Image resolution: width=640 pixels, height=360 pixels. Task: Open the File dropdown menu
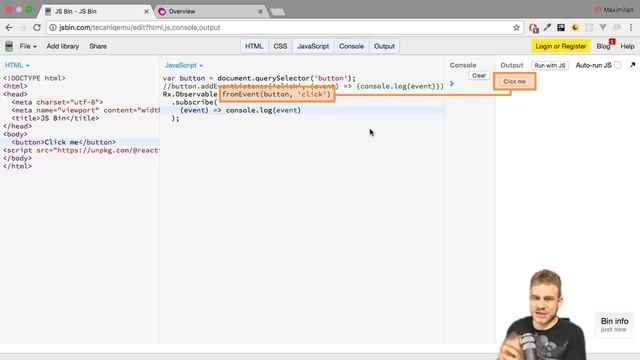click(28, 46)
